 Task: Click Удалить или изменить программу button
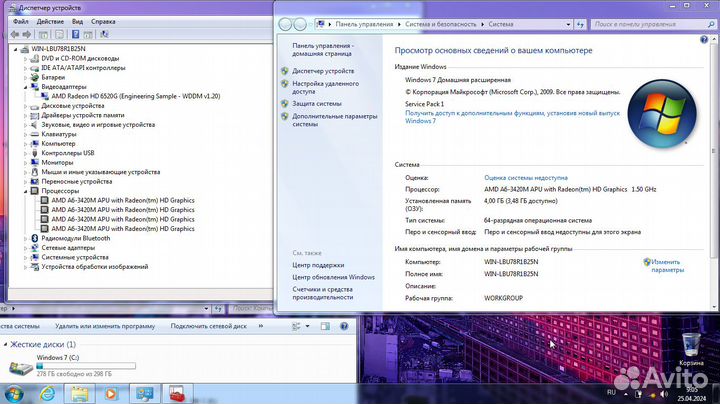(105, 326)
